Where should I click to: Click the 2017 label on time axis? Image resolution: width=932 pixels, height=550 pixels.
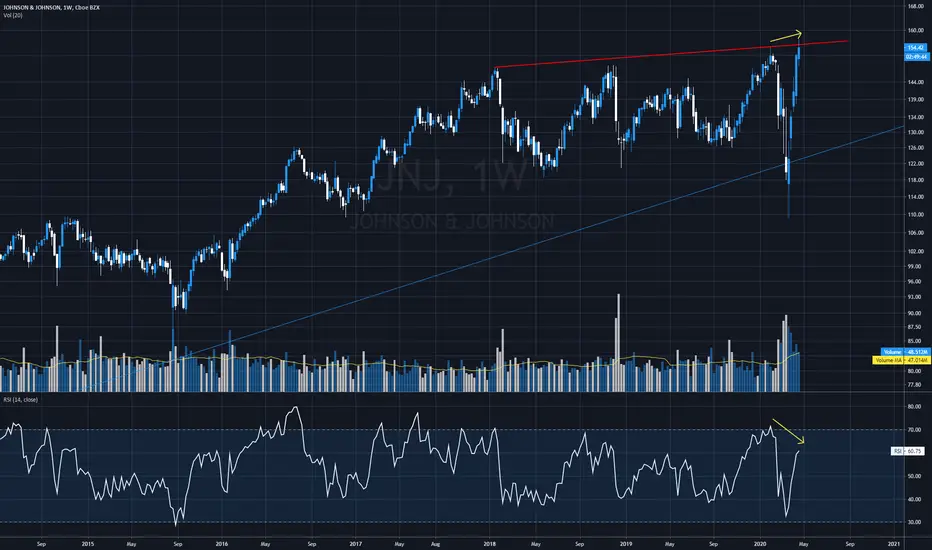(x=355, y=543)
